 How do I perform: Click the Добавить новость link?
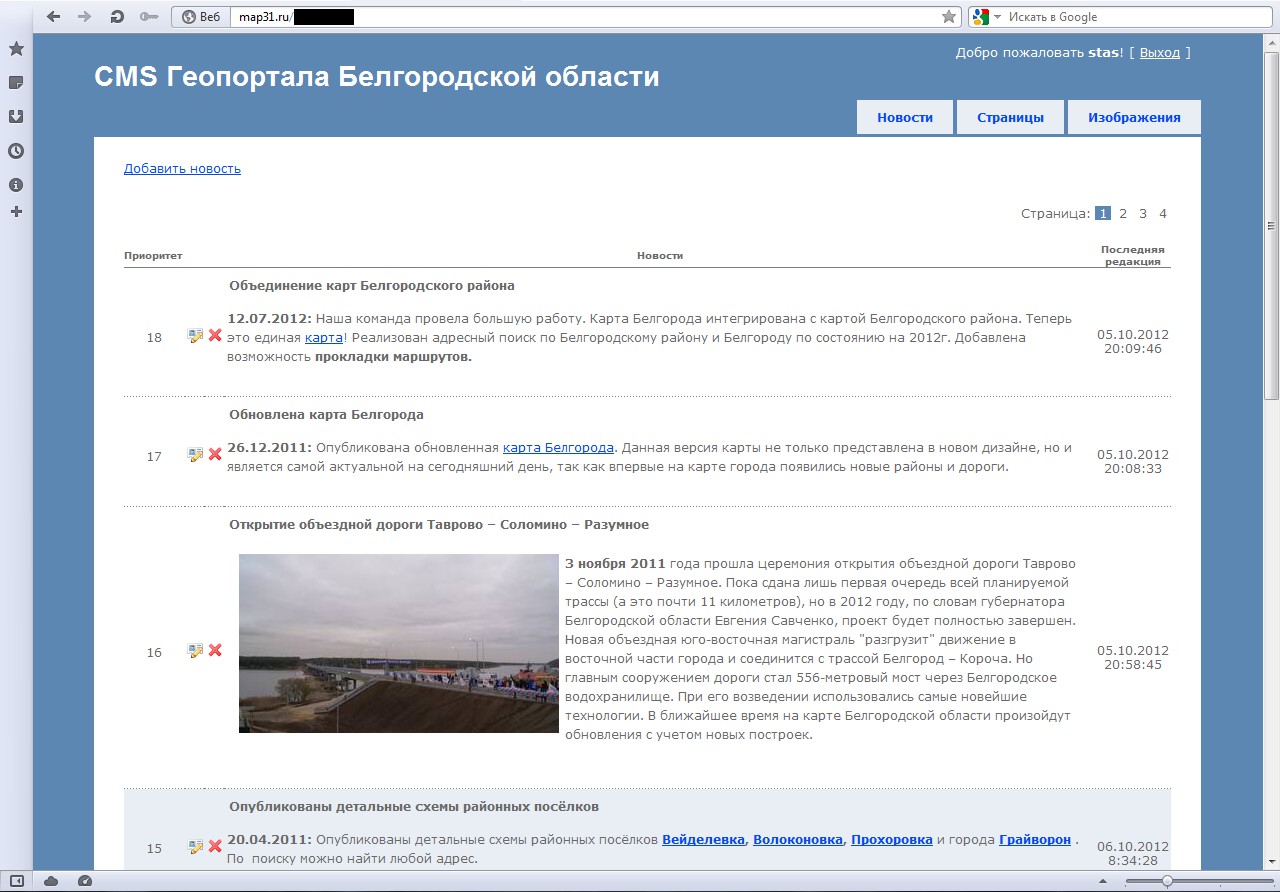pyautogui.click(x=182, y=169)
